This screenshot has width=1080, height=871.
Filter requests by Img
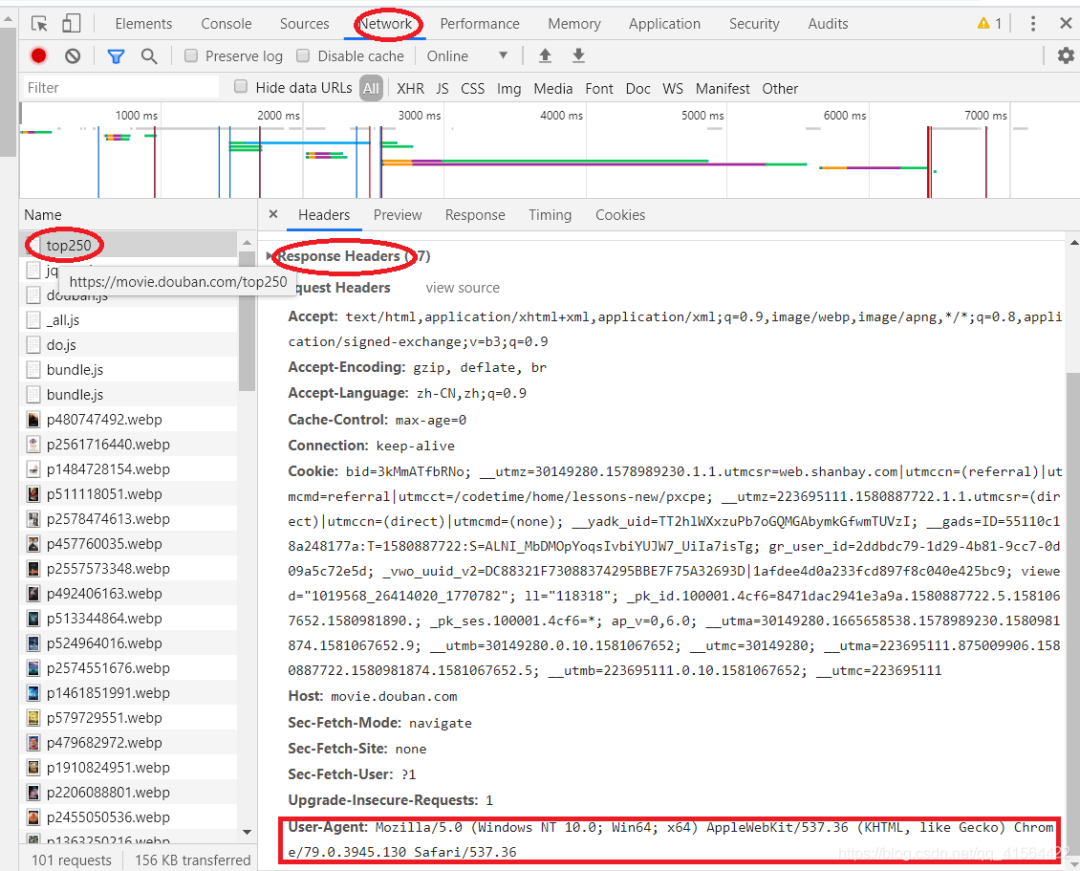pyautogui.click(x=509, y=89)
